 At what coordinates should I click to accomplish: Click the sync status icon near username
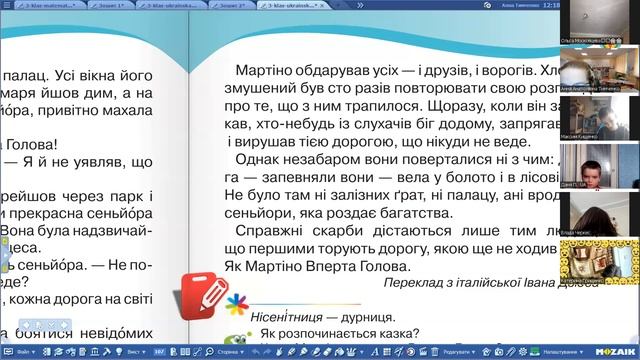(x=487, y=5)
